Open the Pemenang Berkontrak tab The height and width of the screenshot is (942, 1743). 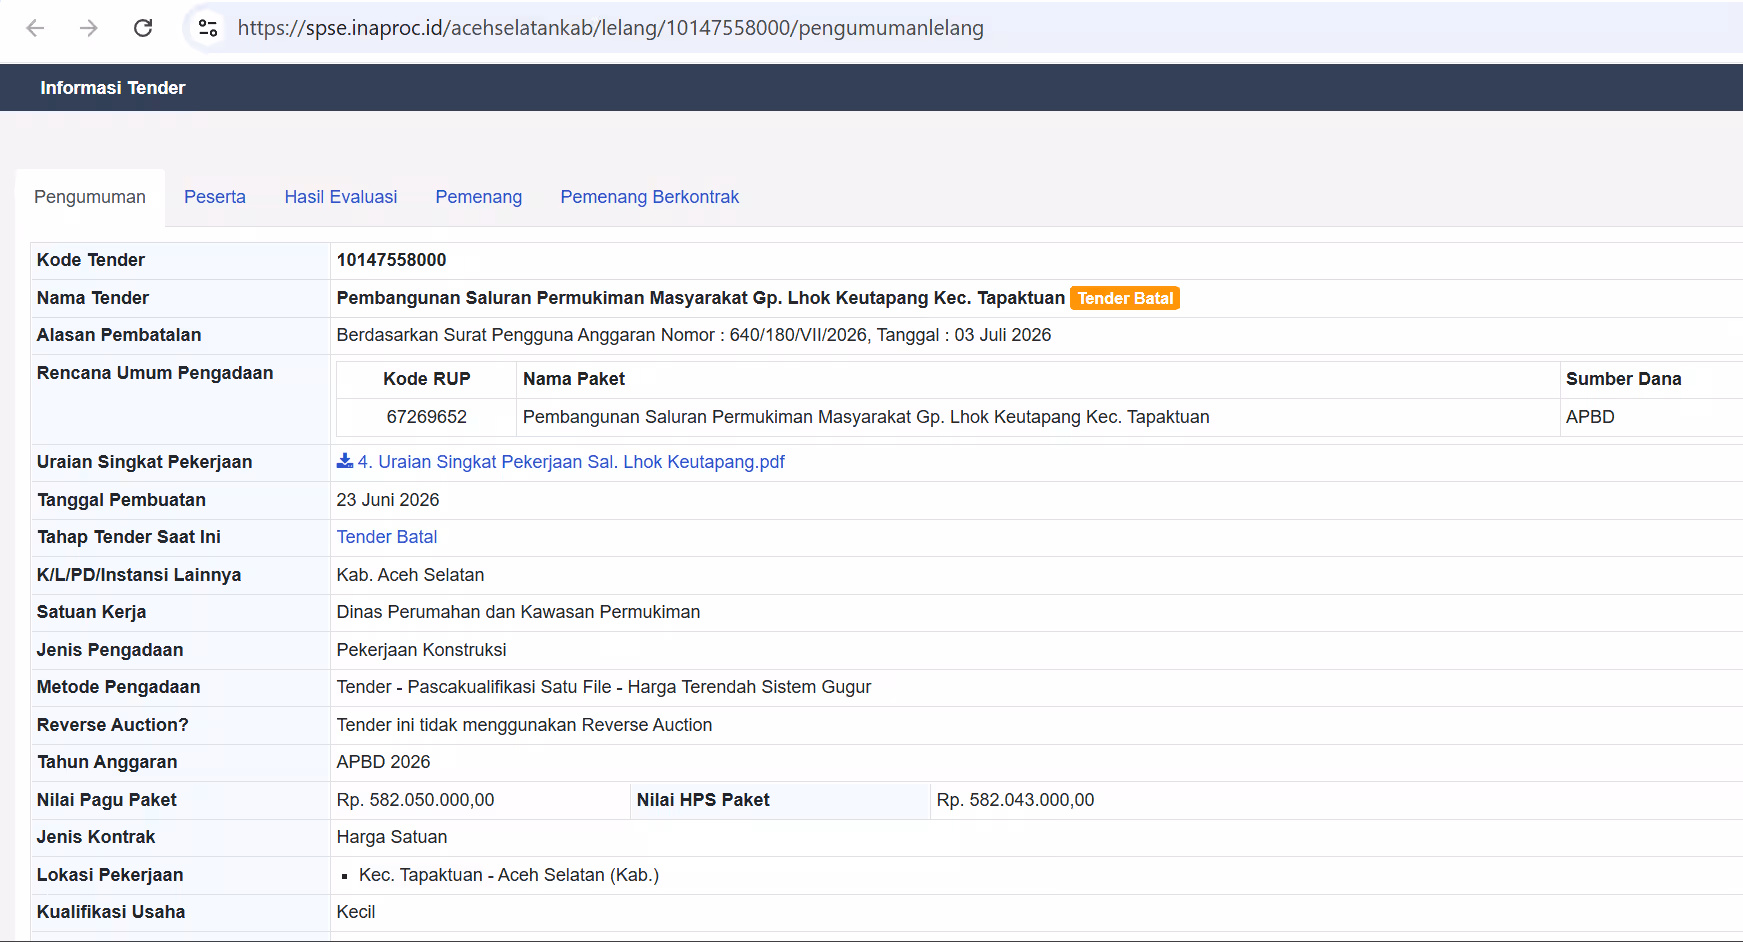(x=650, y=197)
